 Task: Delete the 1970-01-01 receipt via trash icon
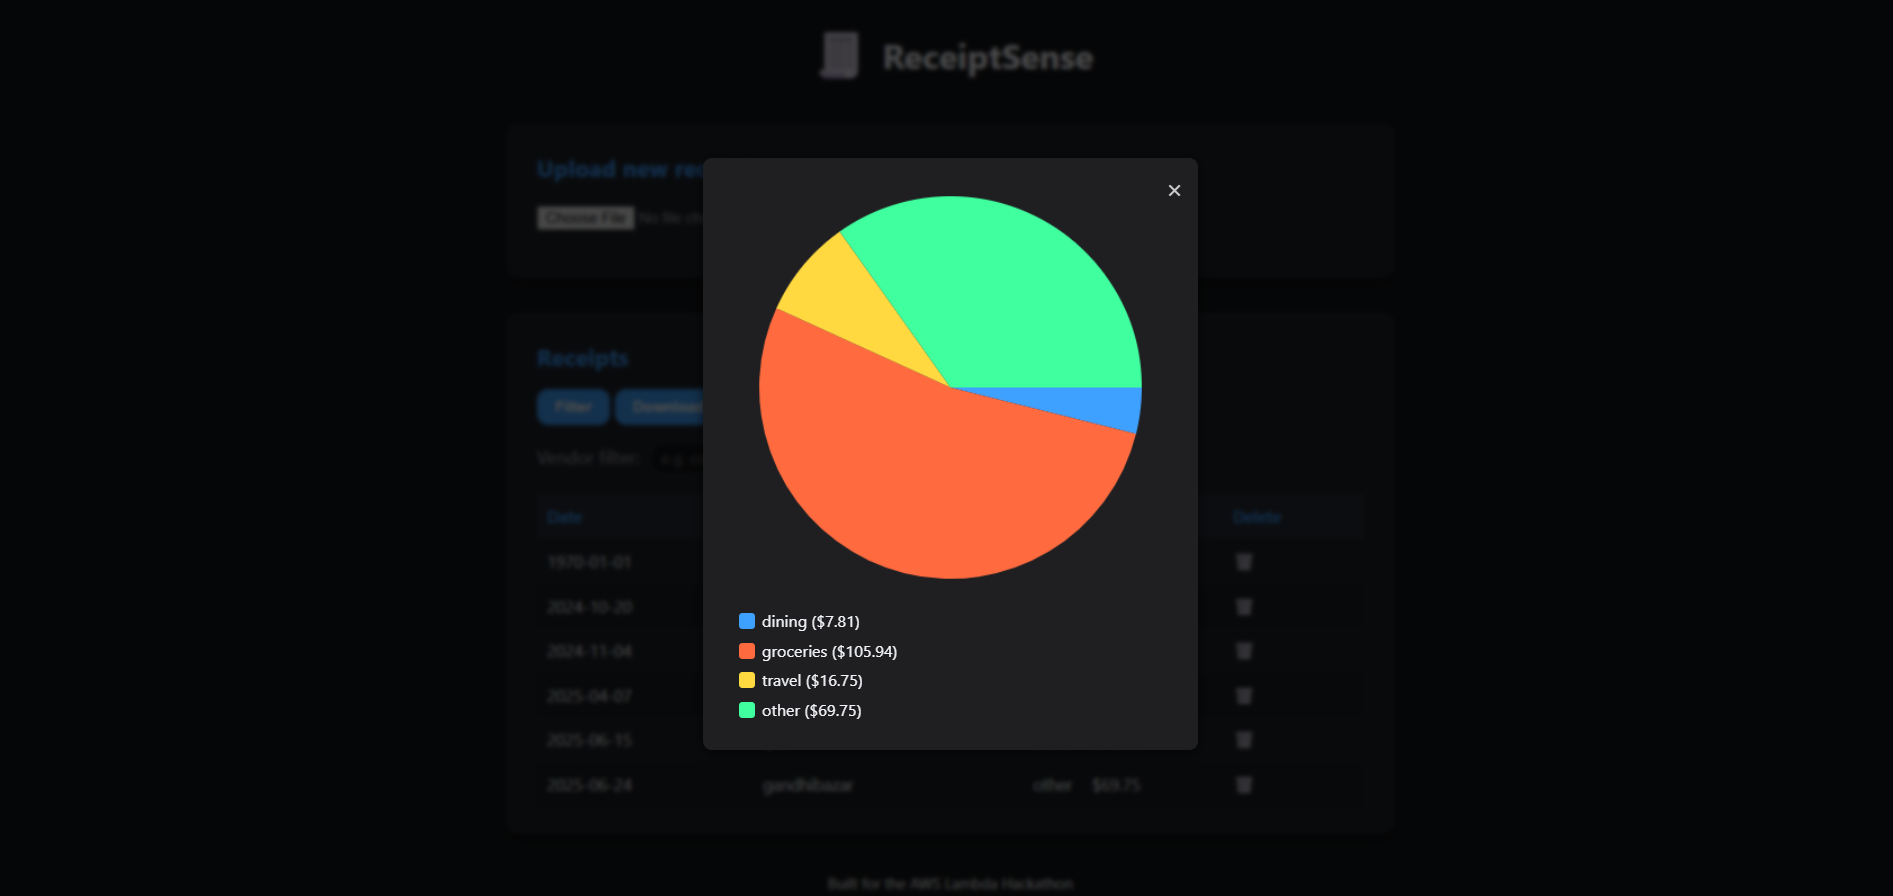click(1244, 562)
